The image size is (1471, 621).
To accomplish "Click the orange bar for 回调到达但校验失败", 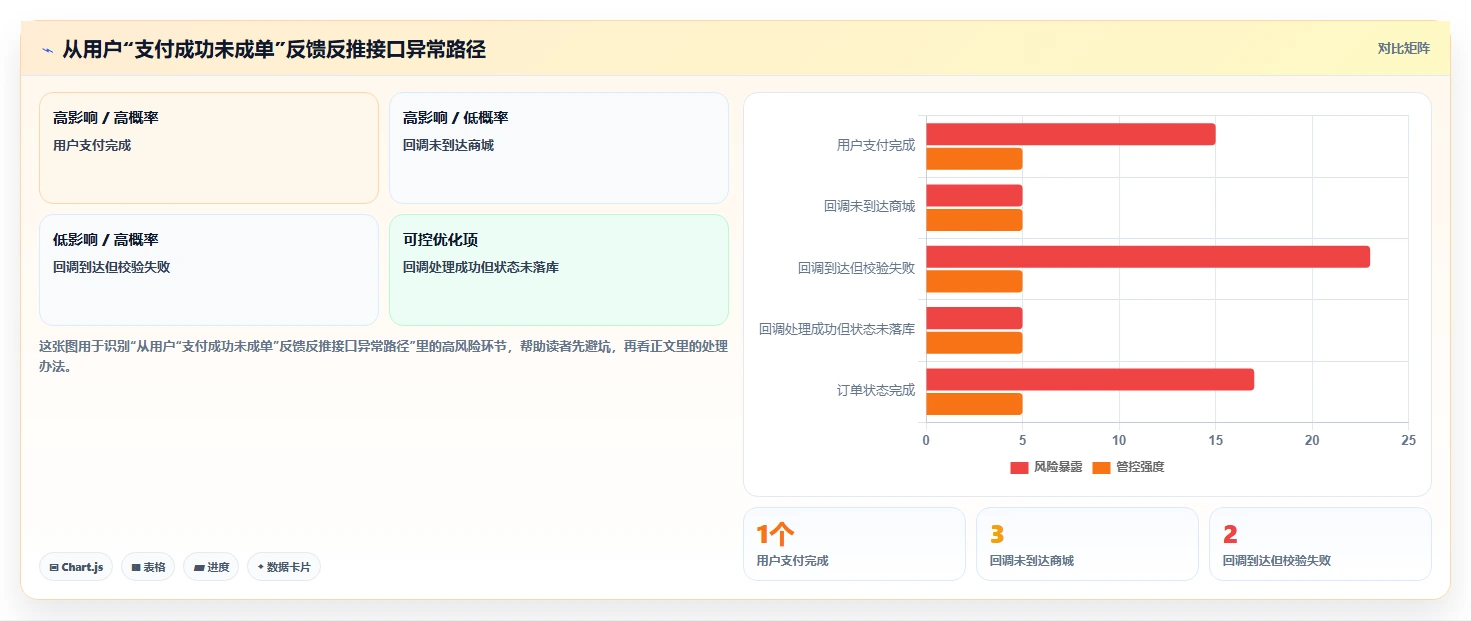I will coord(974,281).
